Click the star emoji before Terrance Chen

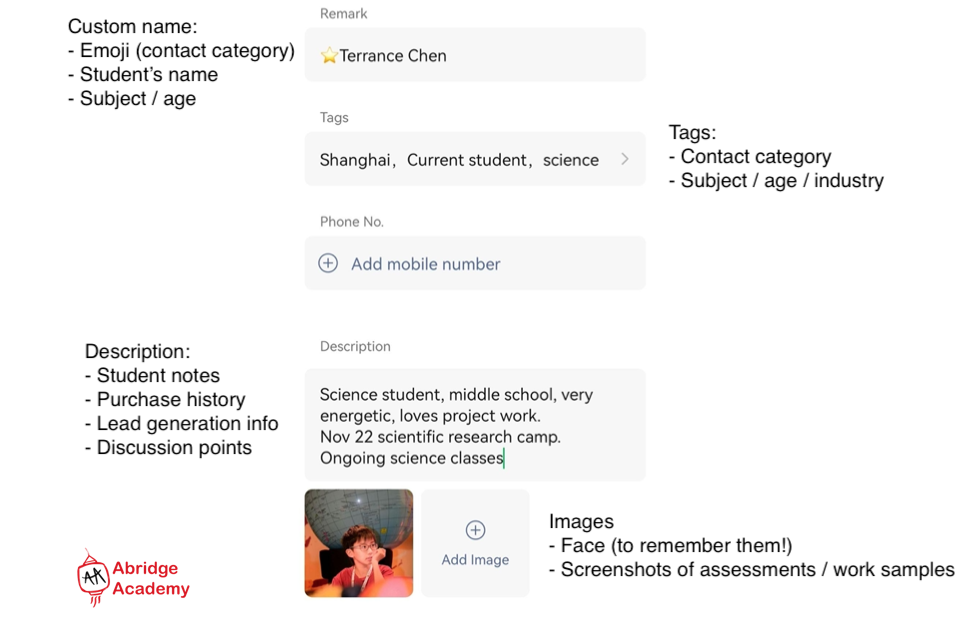[329, 56]
